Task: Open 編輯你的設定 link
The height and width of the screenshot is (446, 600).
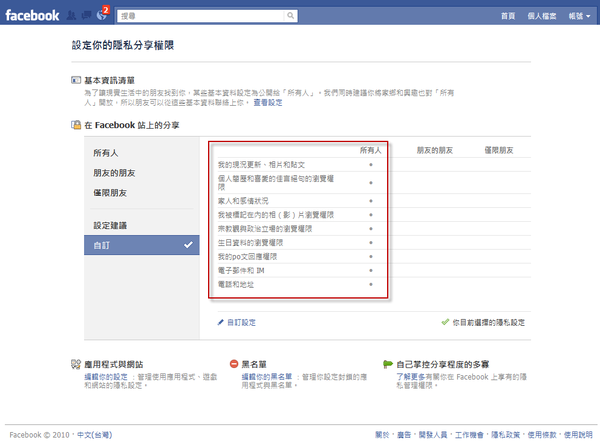Action: (x=106, y=377)
